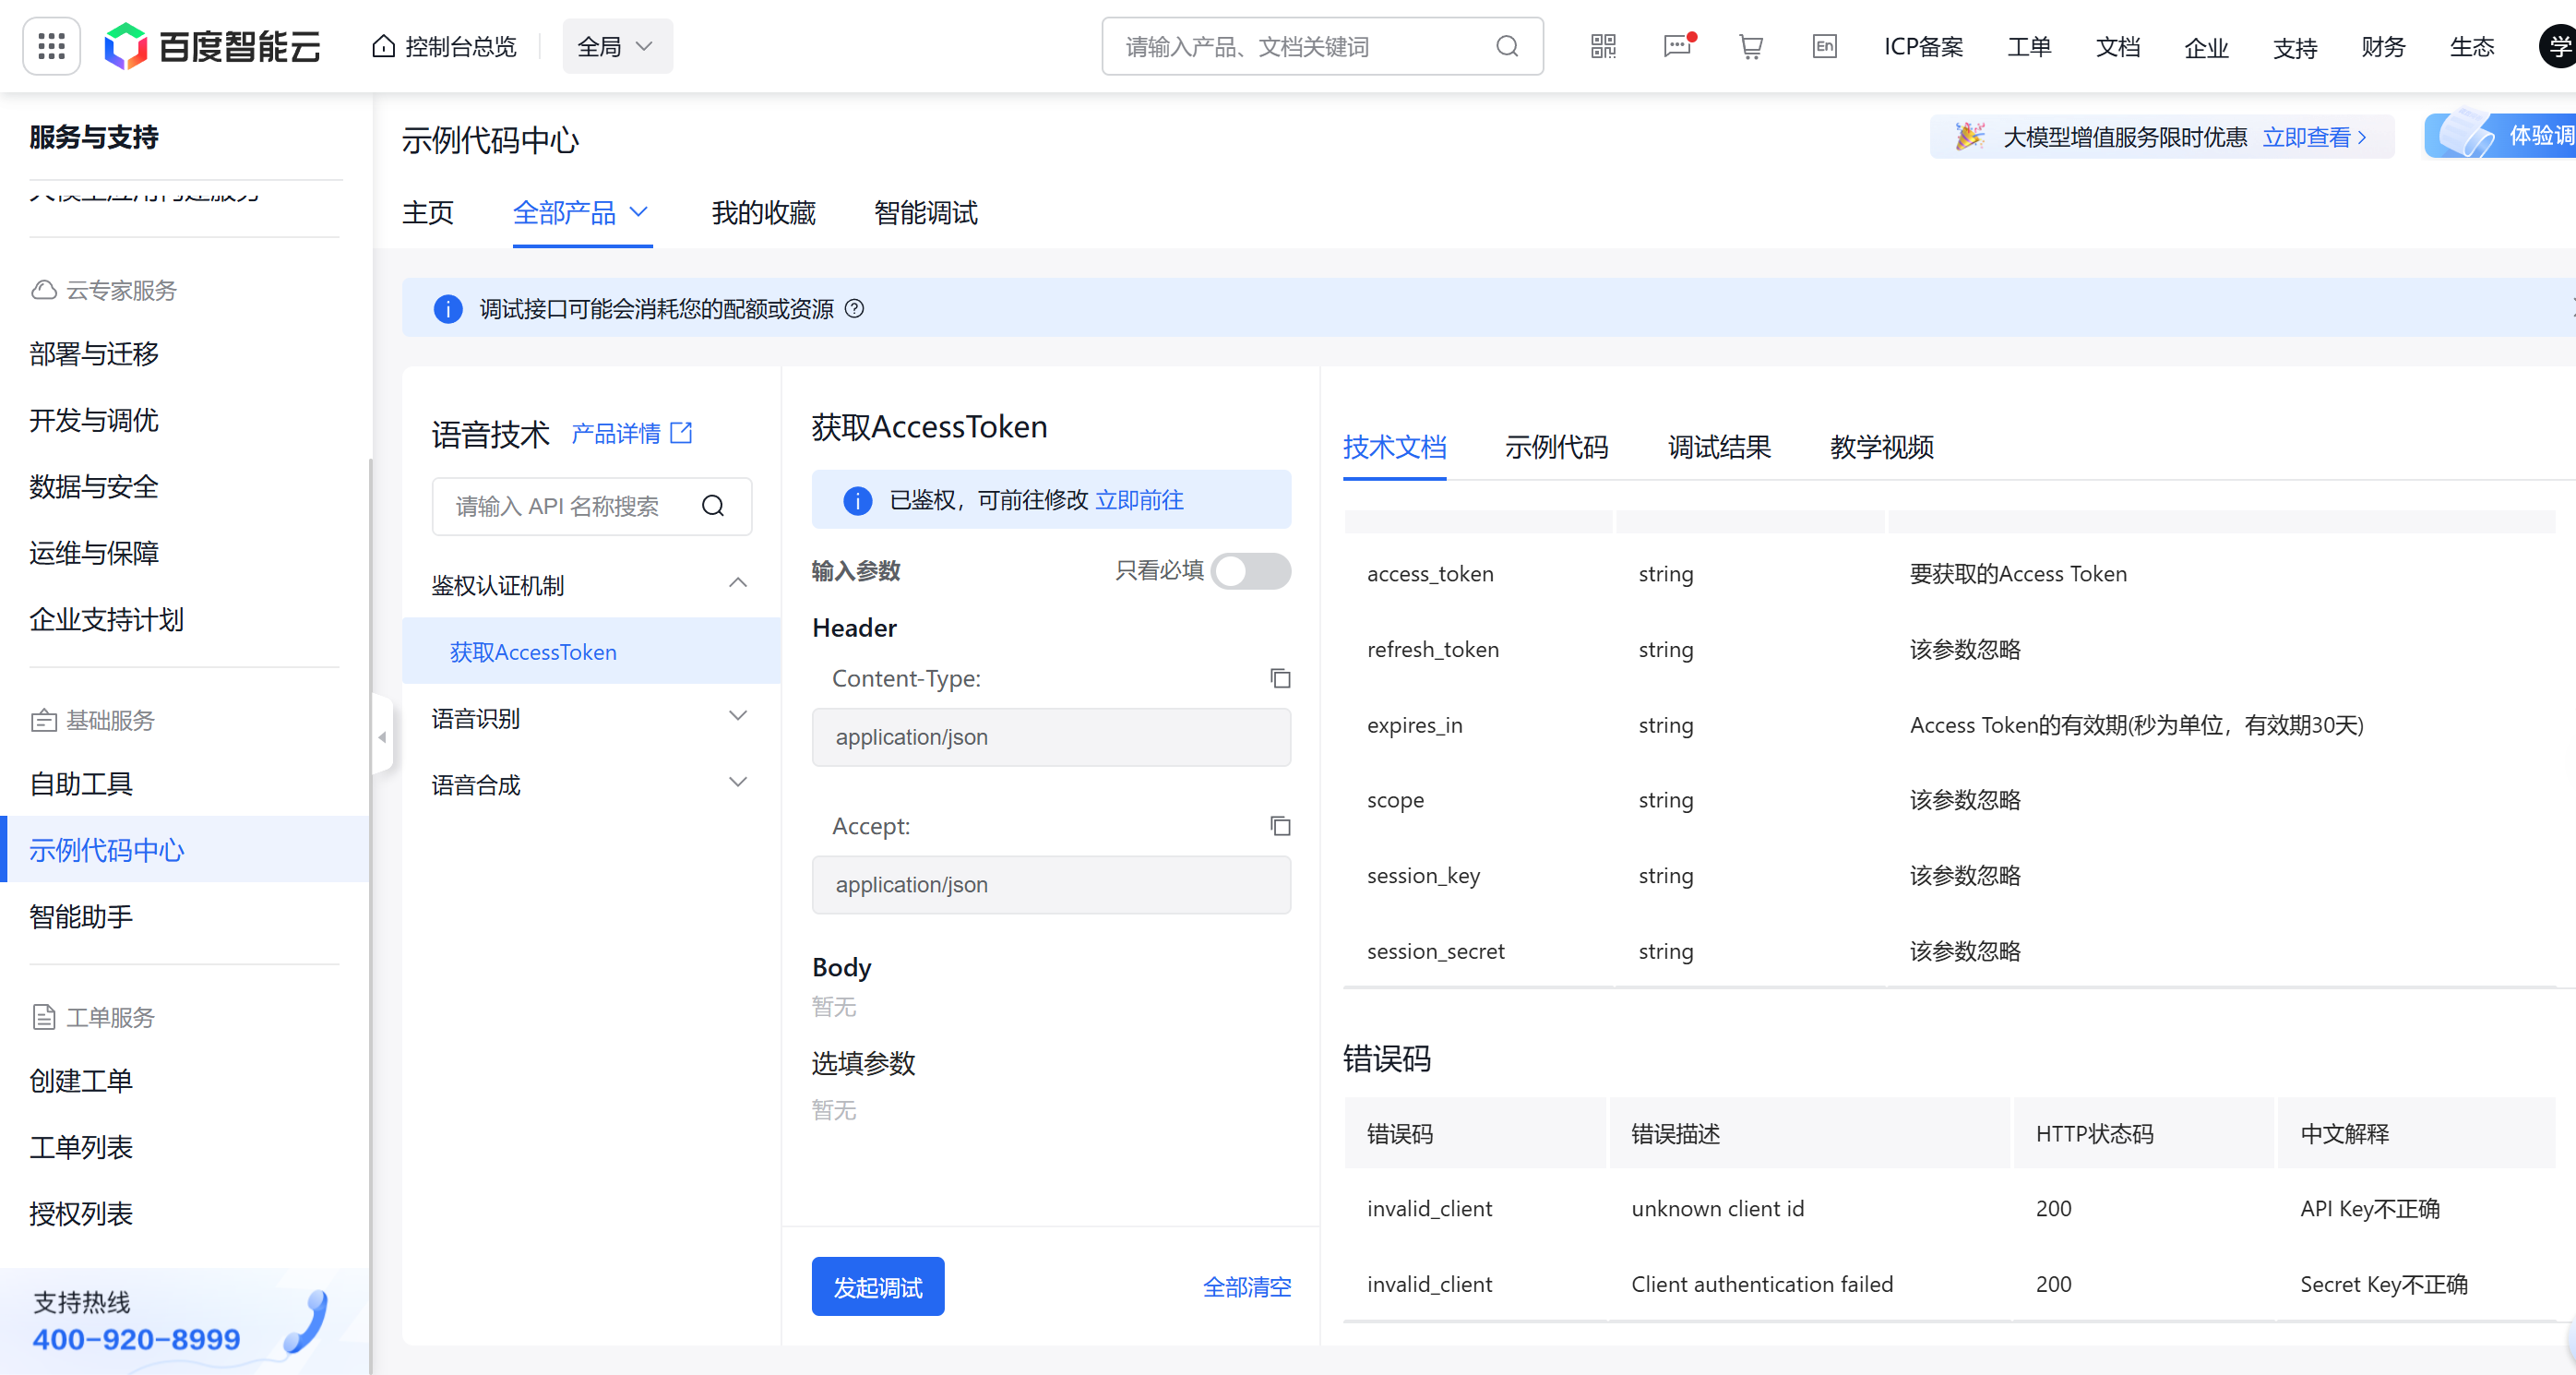Select 获取AccessToken in the sidebar list
The image size is (2576, 1375).
[x=533, y=651]
